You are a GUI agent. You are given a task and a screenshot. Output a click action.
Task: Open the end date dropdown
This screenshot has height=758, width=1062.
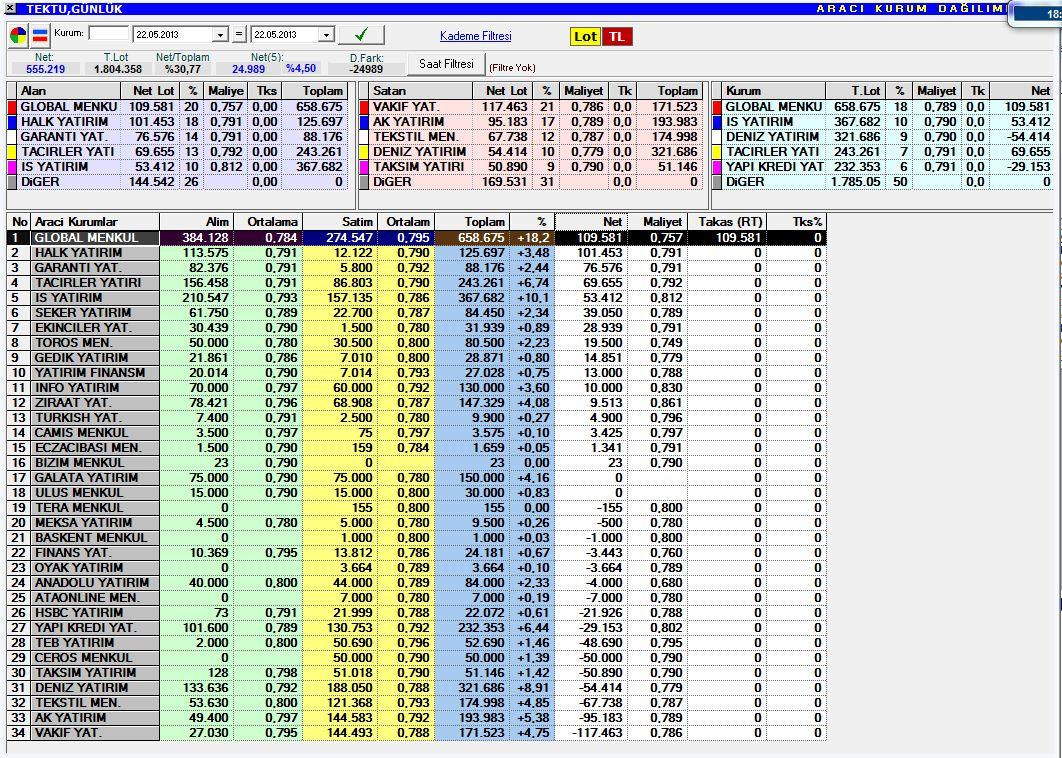point(326,35)
